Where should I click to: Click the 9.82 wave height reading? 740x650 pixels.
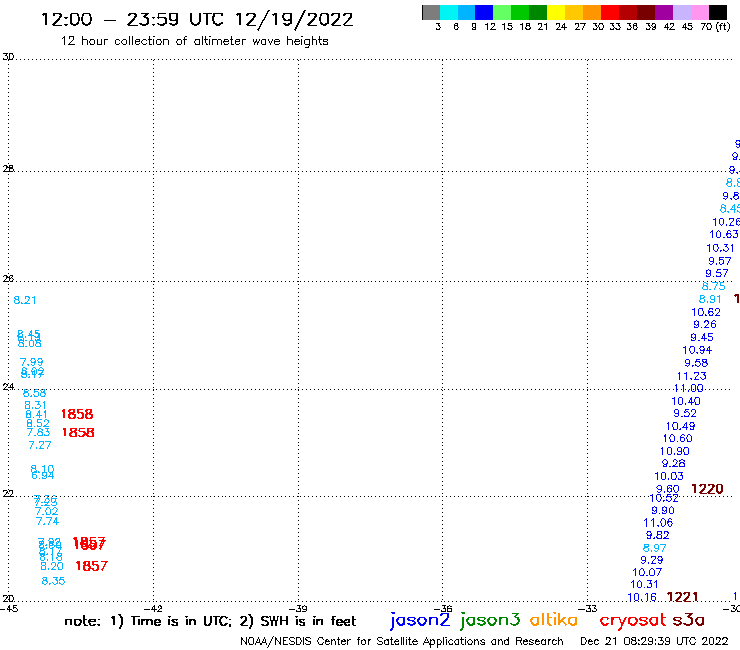(657, 535)
